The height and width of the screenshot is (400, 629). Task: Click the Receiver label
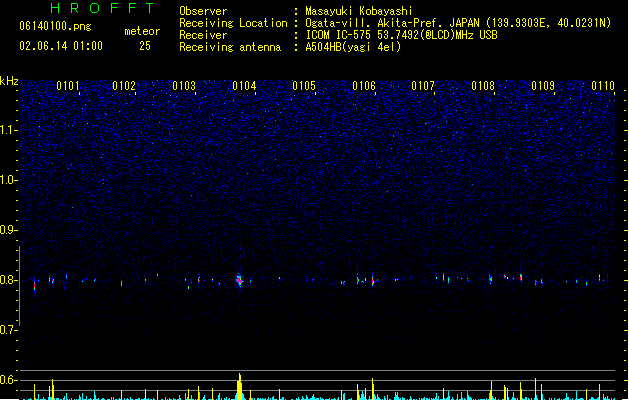[203, 35]
